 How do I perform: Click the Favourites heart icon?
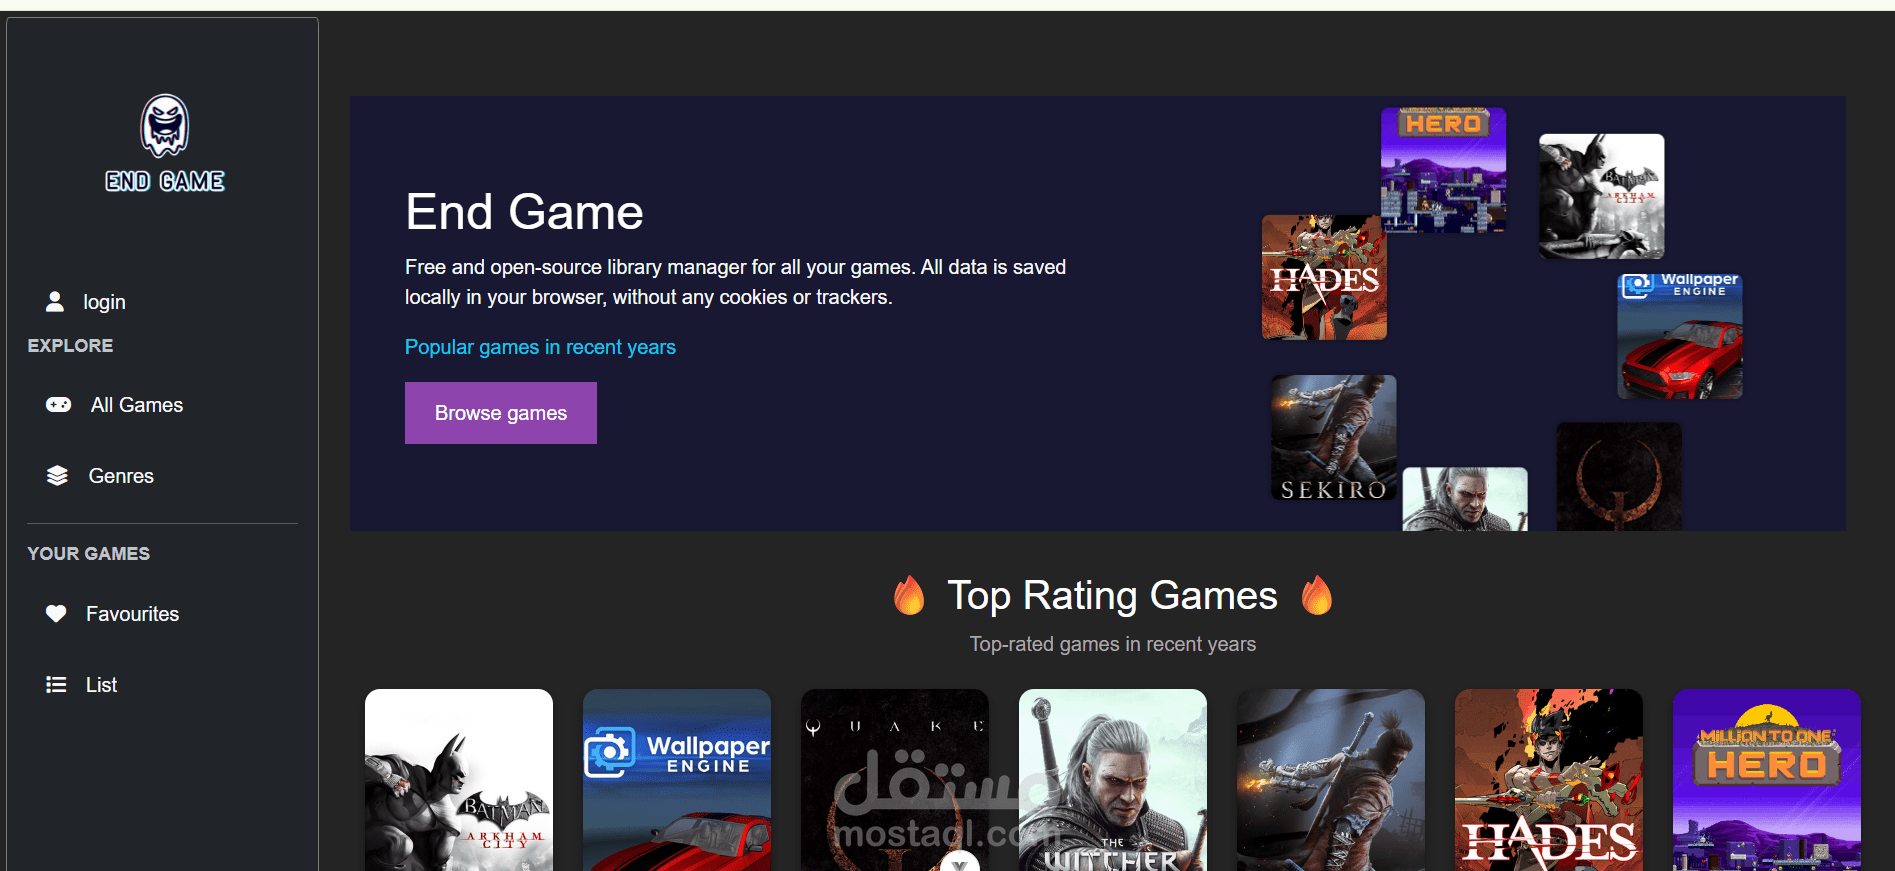[x=56, y=614]
